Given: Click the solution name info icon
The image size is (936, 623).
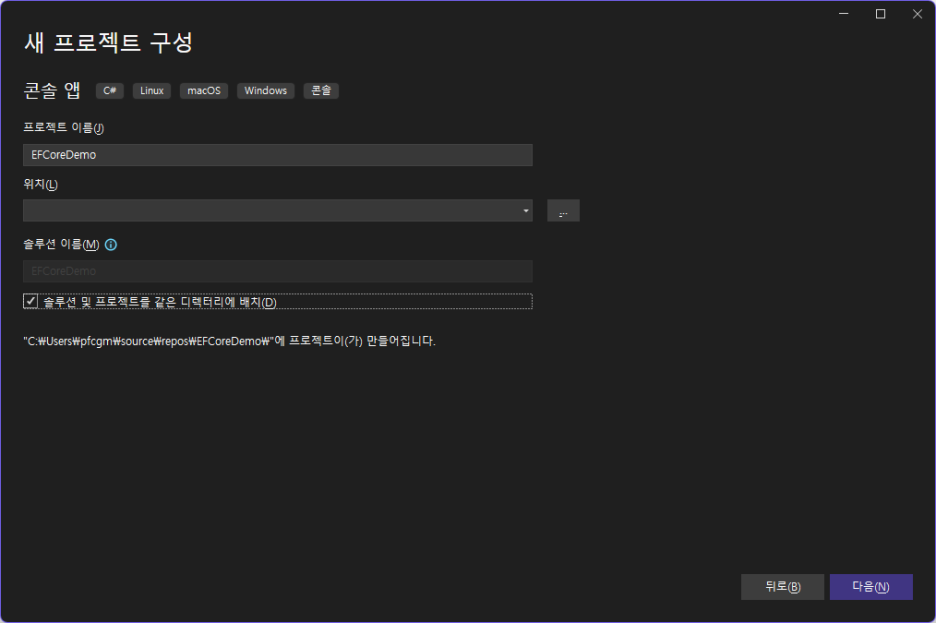Looking at the screenshot, I should (111, 245).
